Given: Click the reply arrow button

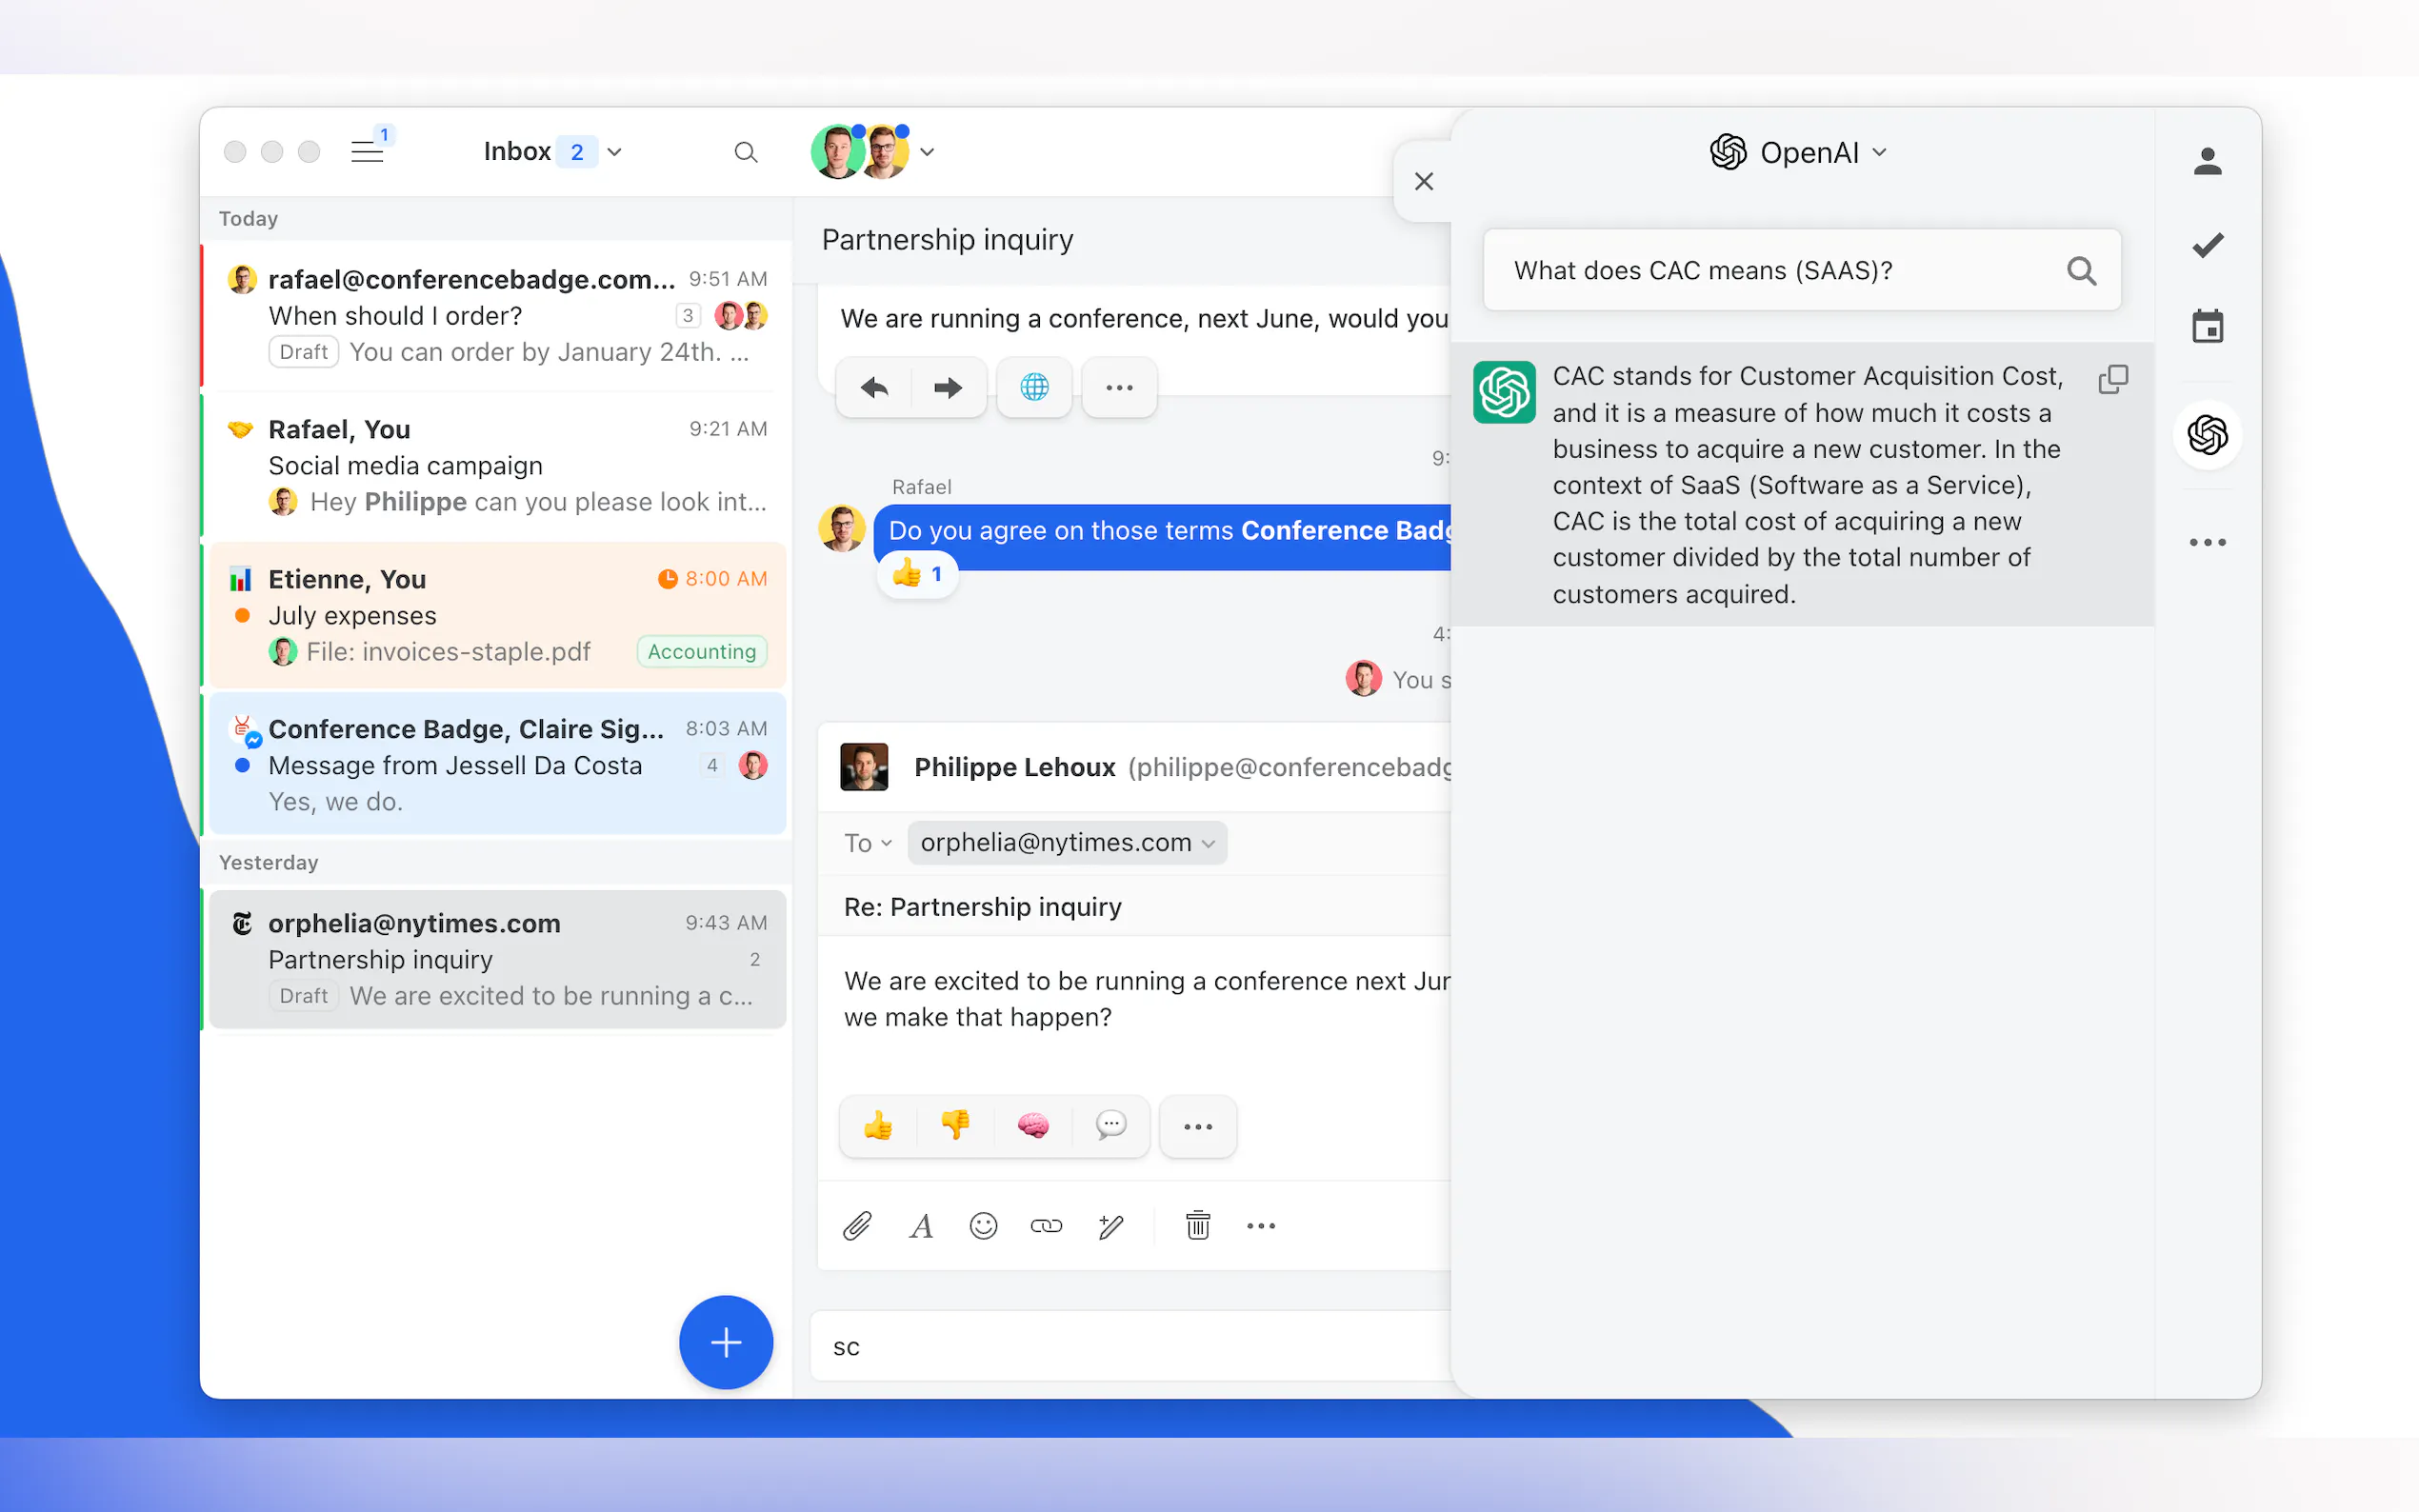Looking at the screenshot, I should pyautogui.click(x=874, y=387).
